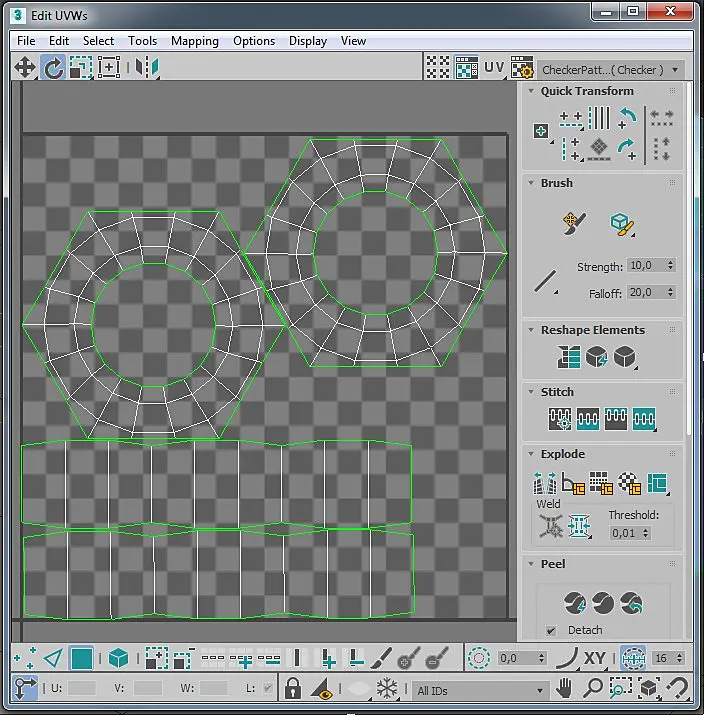Screen dimensions: 704x715
Task: Open the Tools menu
Action: pyautogui.click(x=142, y=41)
